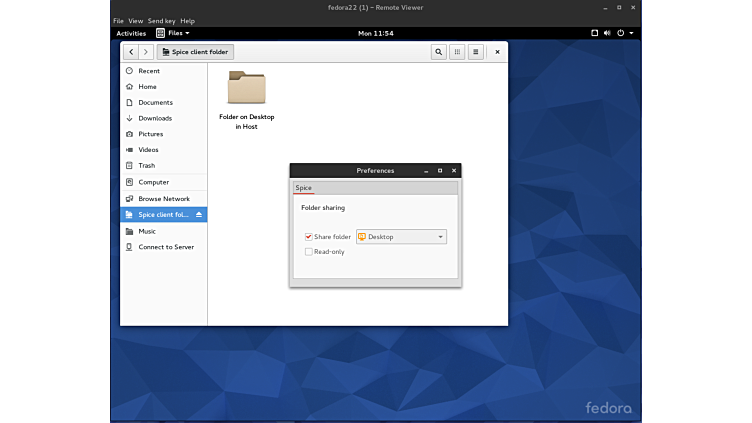Image resolution: width=752 pixels, height=423 pixels.
Task: Click the Activities button
Action: click(x=131, y=33)
